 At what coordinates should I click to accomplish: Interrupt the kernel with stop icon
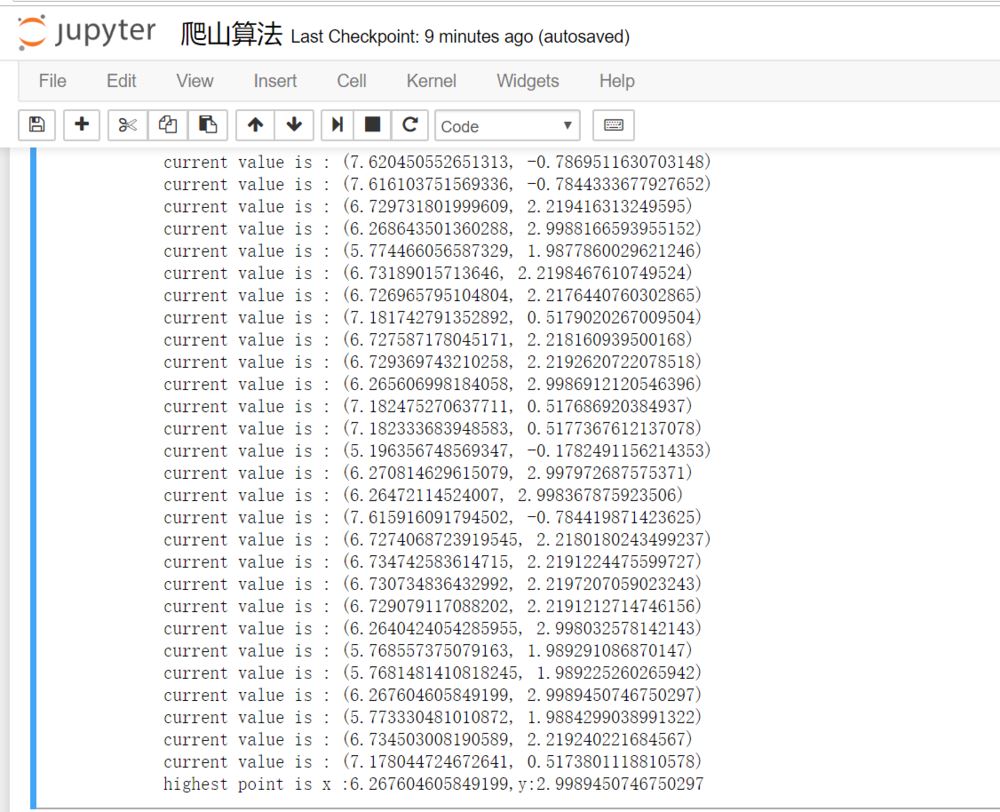tap(372, 124)
